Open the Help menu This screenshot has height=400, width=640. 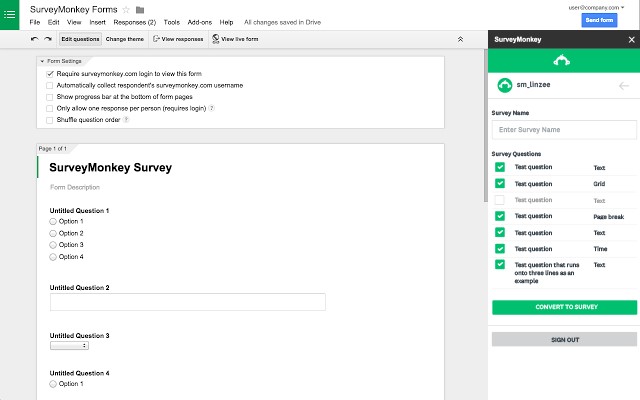[x=226, y=22]
